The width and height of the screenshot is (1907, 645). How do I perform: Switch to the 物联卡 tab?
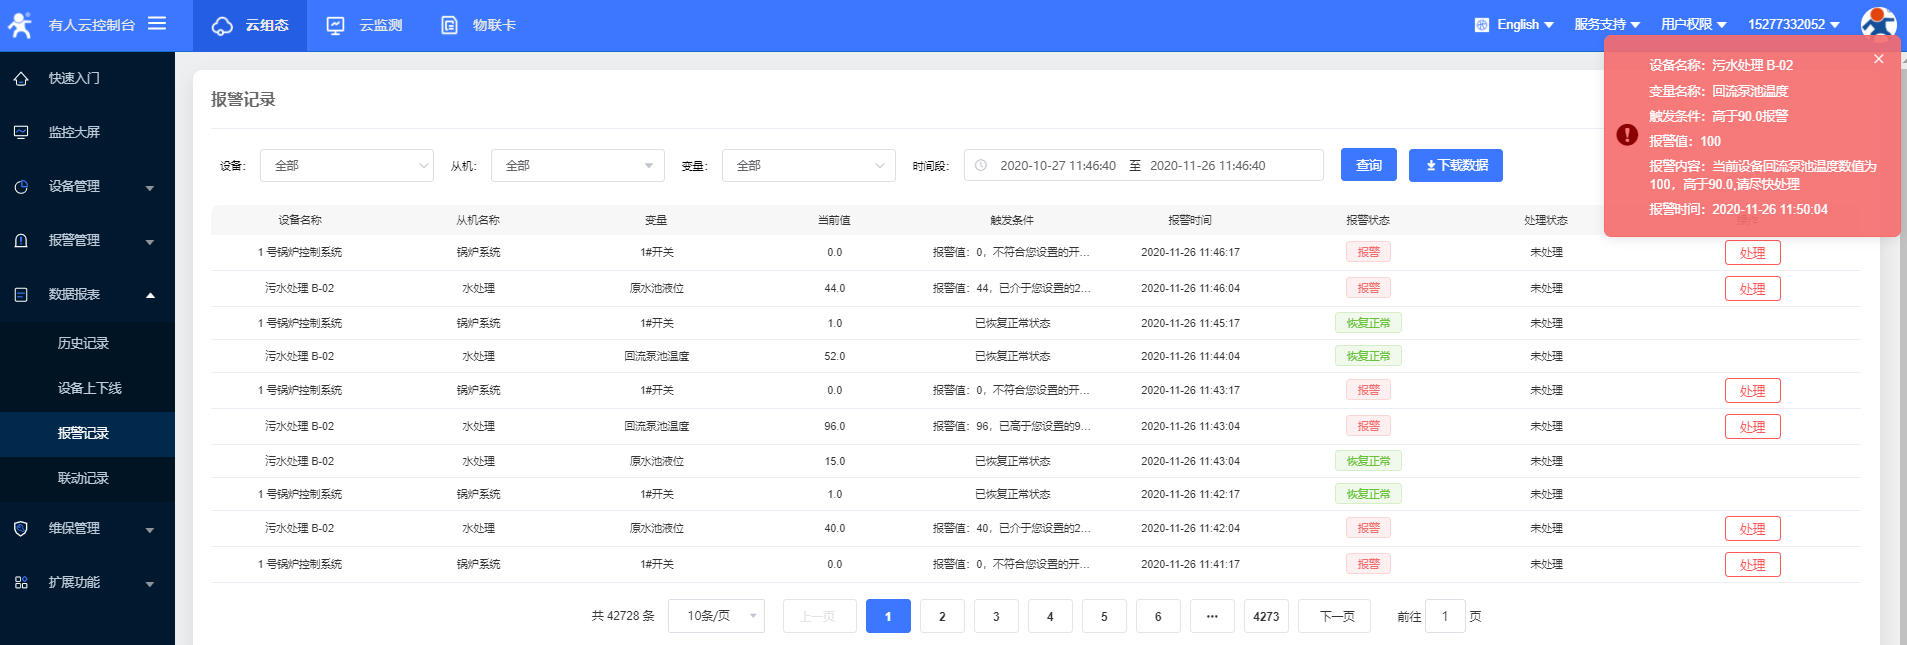[x=478, y=25]
